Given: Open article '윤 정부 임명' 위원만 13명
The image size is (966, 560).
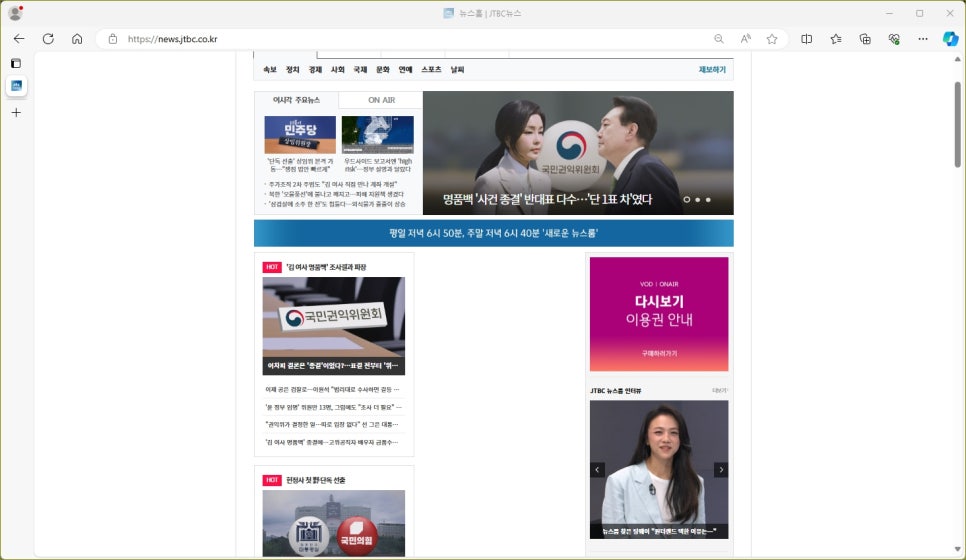Looking at the screenshot, I should click(x=333, y=407).
